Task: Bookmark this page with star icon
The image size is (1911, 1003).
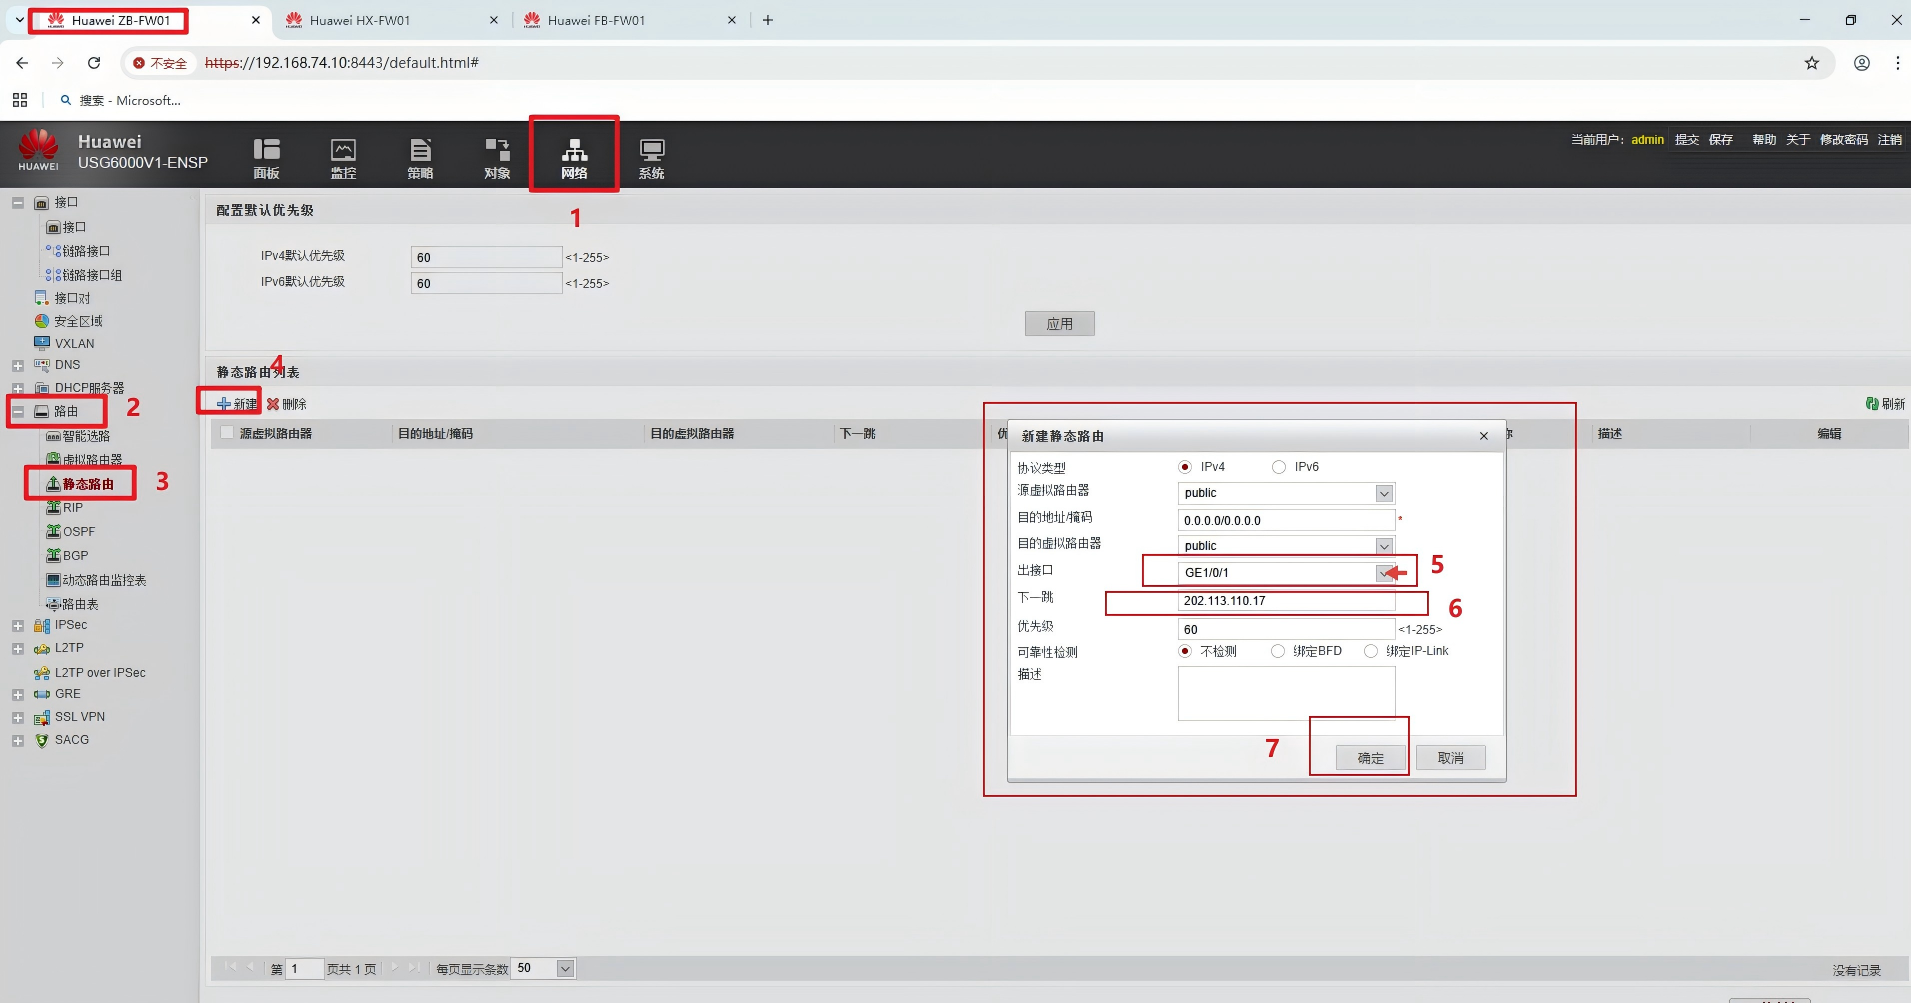Action: 1811,63
